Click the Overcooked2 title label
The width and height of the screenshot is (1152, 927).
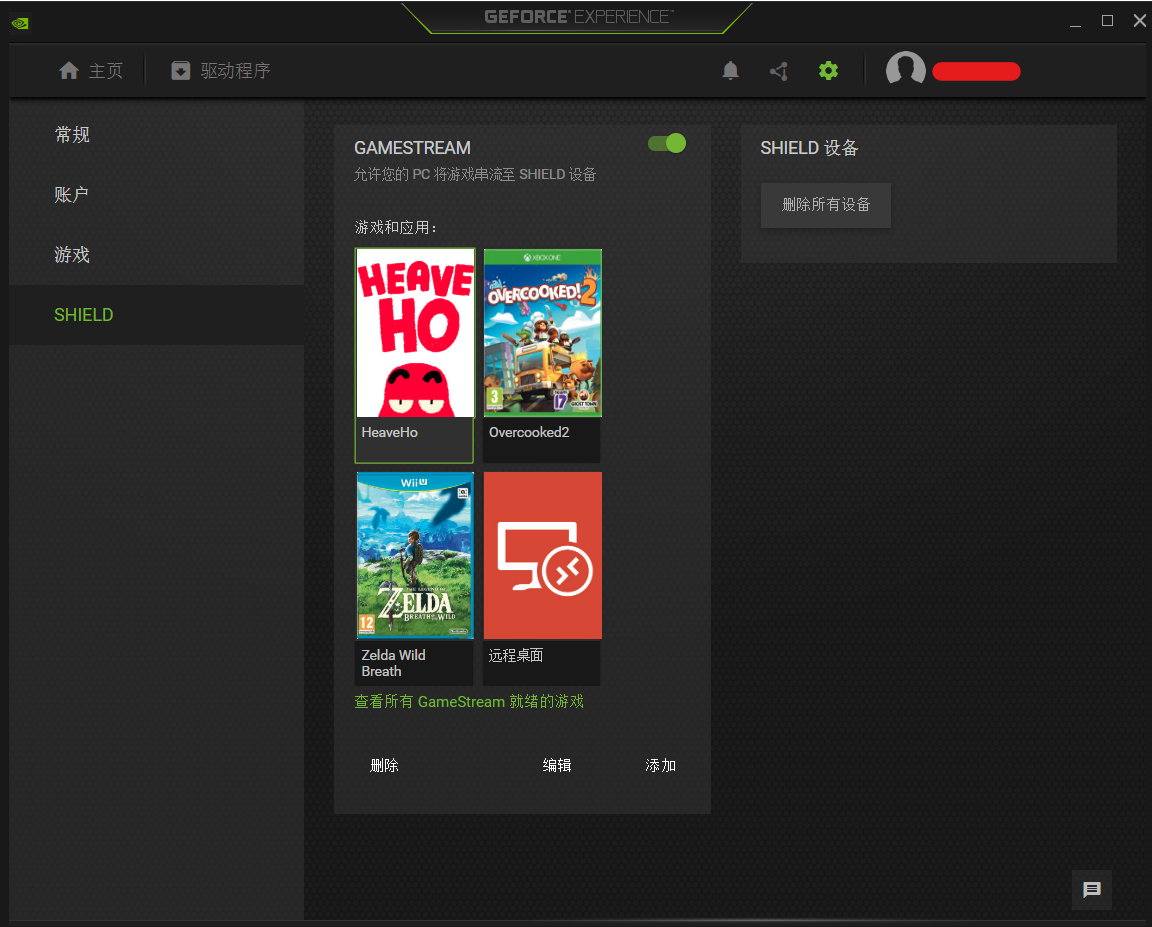coord(529,433)
